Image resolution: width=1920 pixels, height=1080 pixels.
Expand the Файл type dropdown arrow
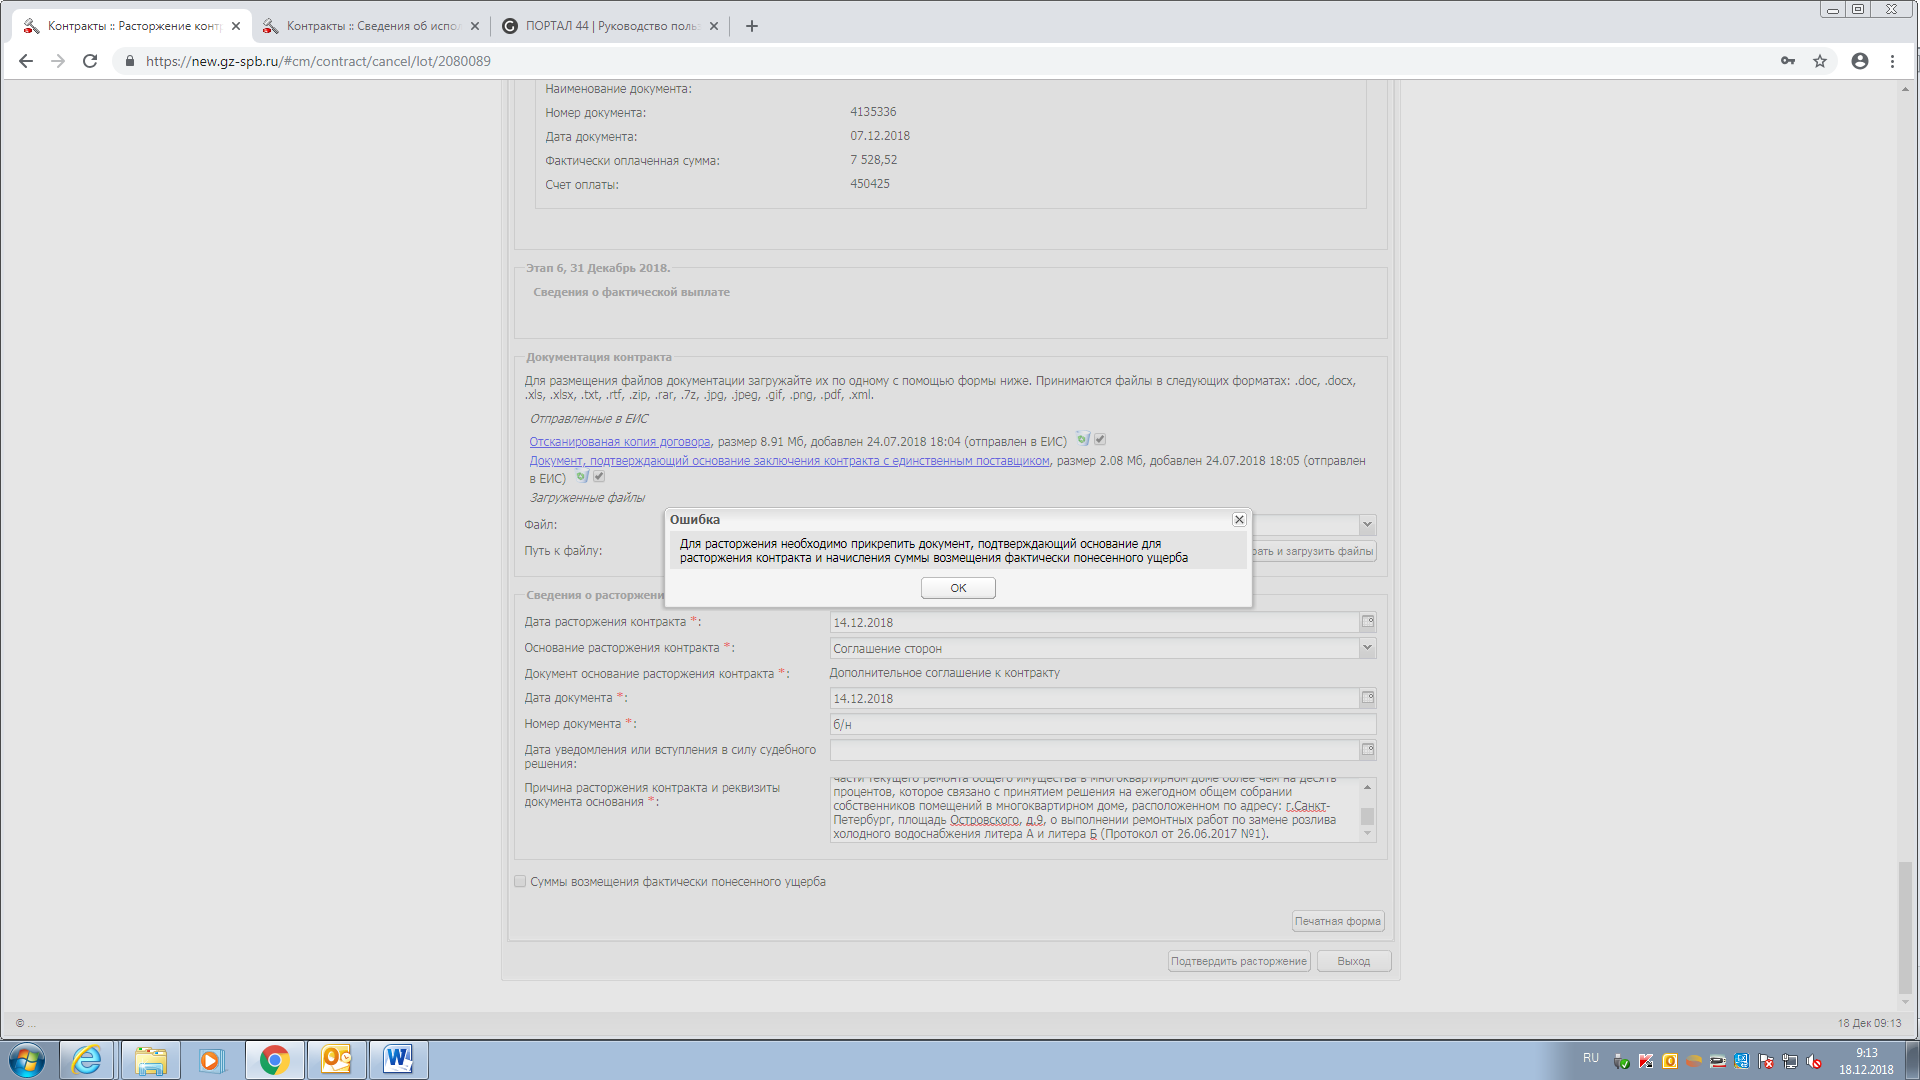[x=1367, y=525]
